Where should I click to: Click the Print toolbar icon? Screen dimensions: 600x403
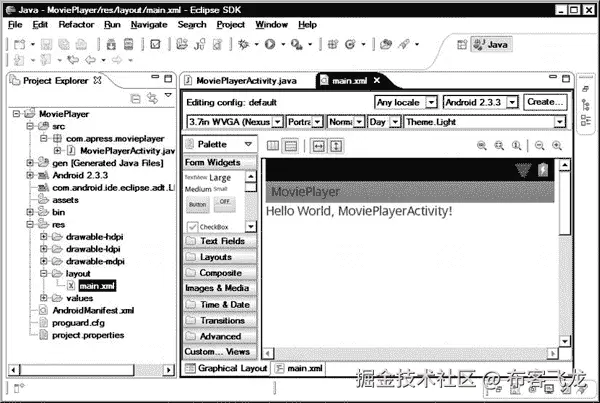pos(81,45)
